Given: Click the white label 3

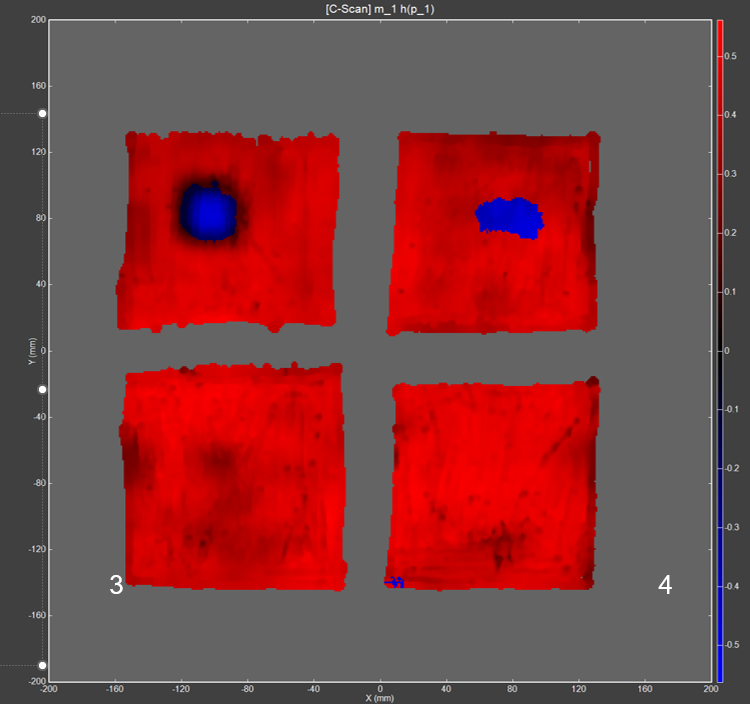Looking at the screenshot, I should click(x=116, y=586).
